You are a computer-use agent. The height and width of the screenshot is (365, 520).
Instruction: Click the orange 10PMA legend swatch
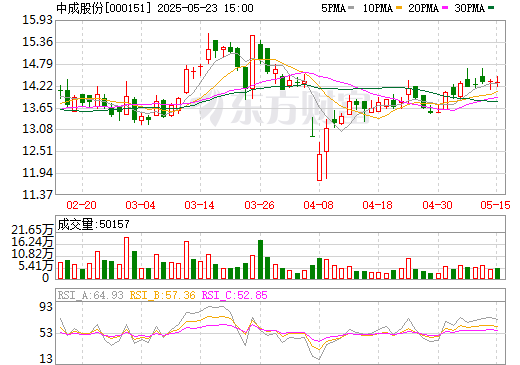399,7
